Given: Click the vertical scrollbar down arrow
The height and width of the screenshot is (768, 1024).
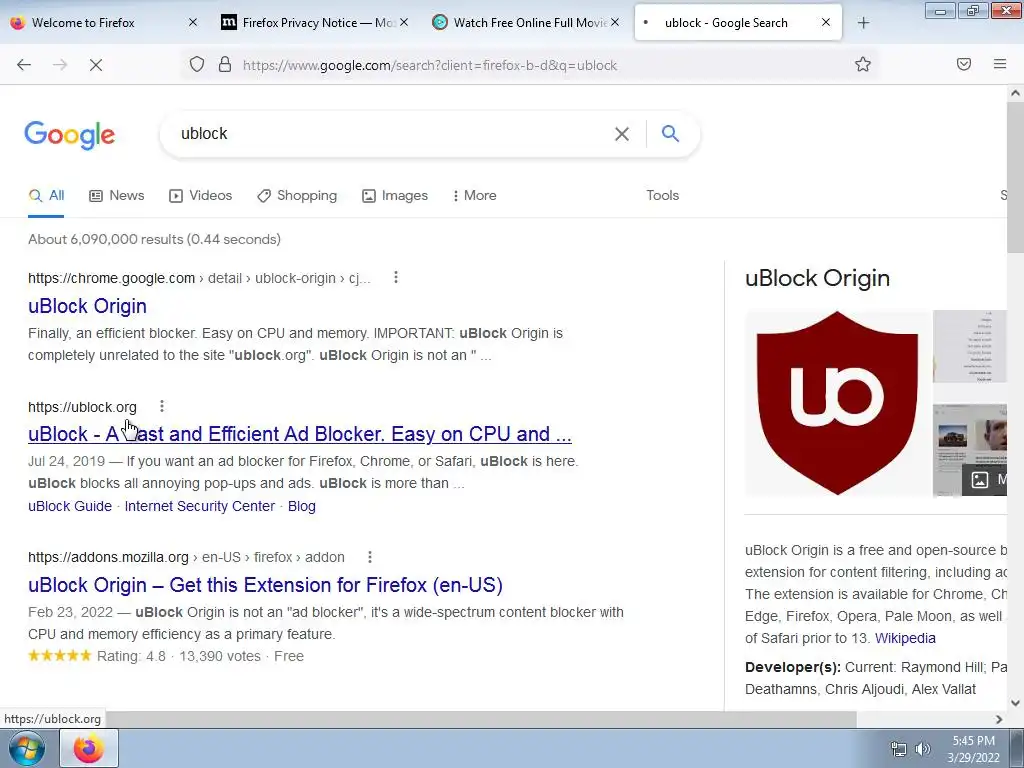Looking at the screenshot, I should pos(1015,703).
